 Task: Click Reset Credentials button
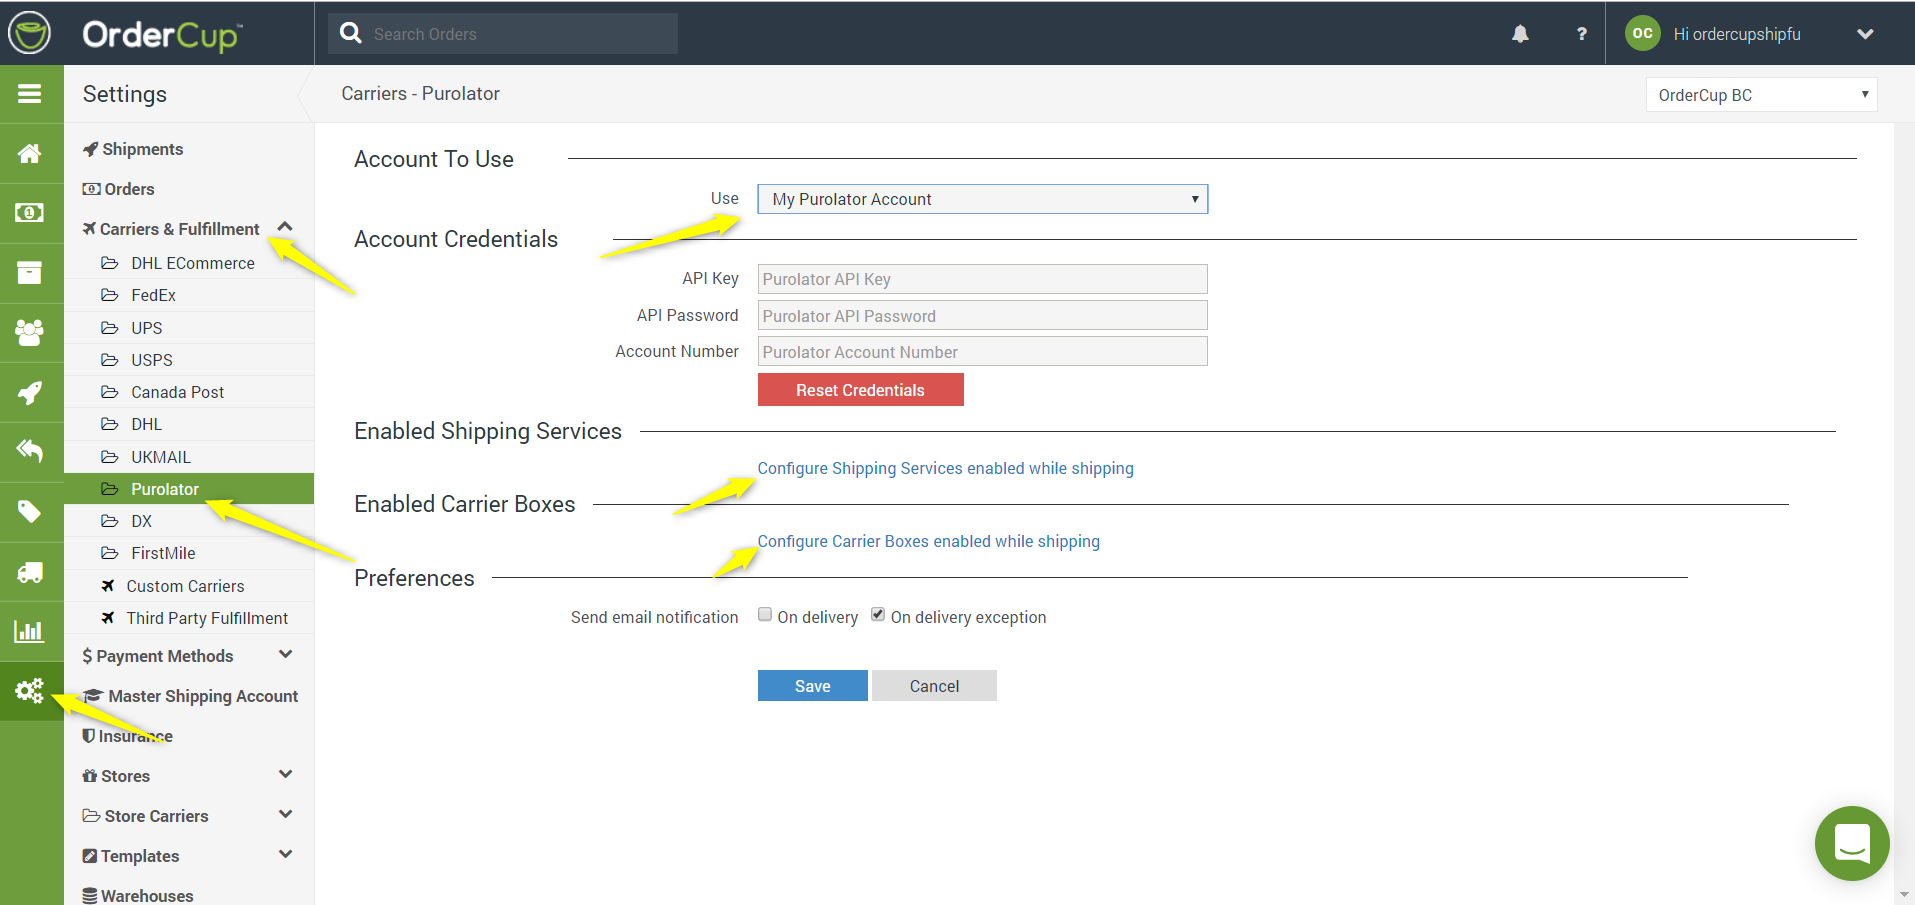[x=860, y=390]
